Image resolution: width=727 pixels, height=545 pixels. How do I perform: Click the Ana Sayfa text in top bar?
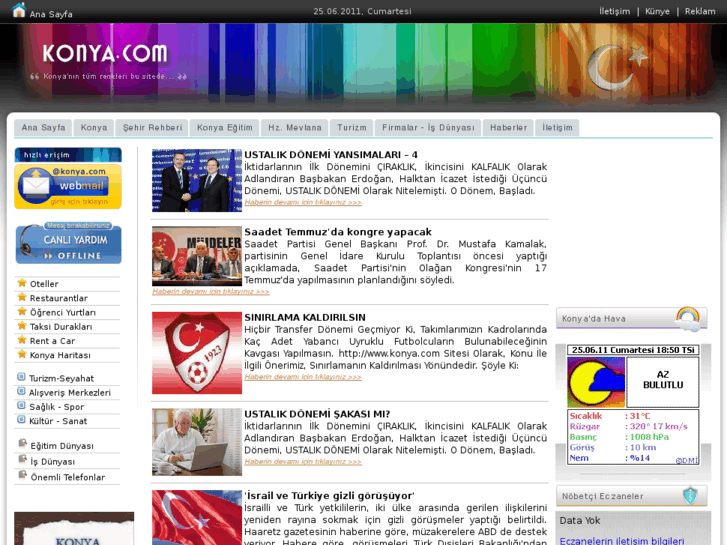pyautogui.click(x=51, y=14)
